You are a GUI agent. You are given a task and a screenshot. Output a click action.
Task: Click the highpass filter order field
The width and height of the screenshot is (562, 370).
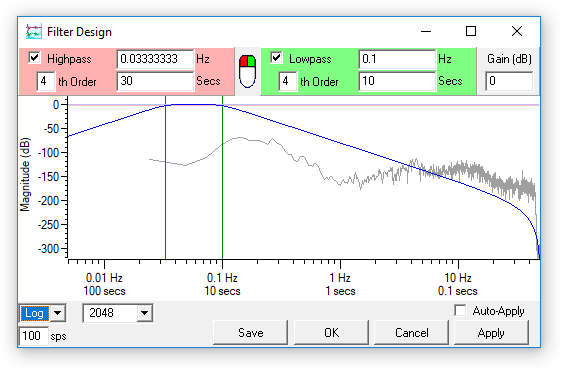[x=46, y=81]
